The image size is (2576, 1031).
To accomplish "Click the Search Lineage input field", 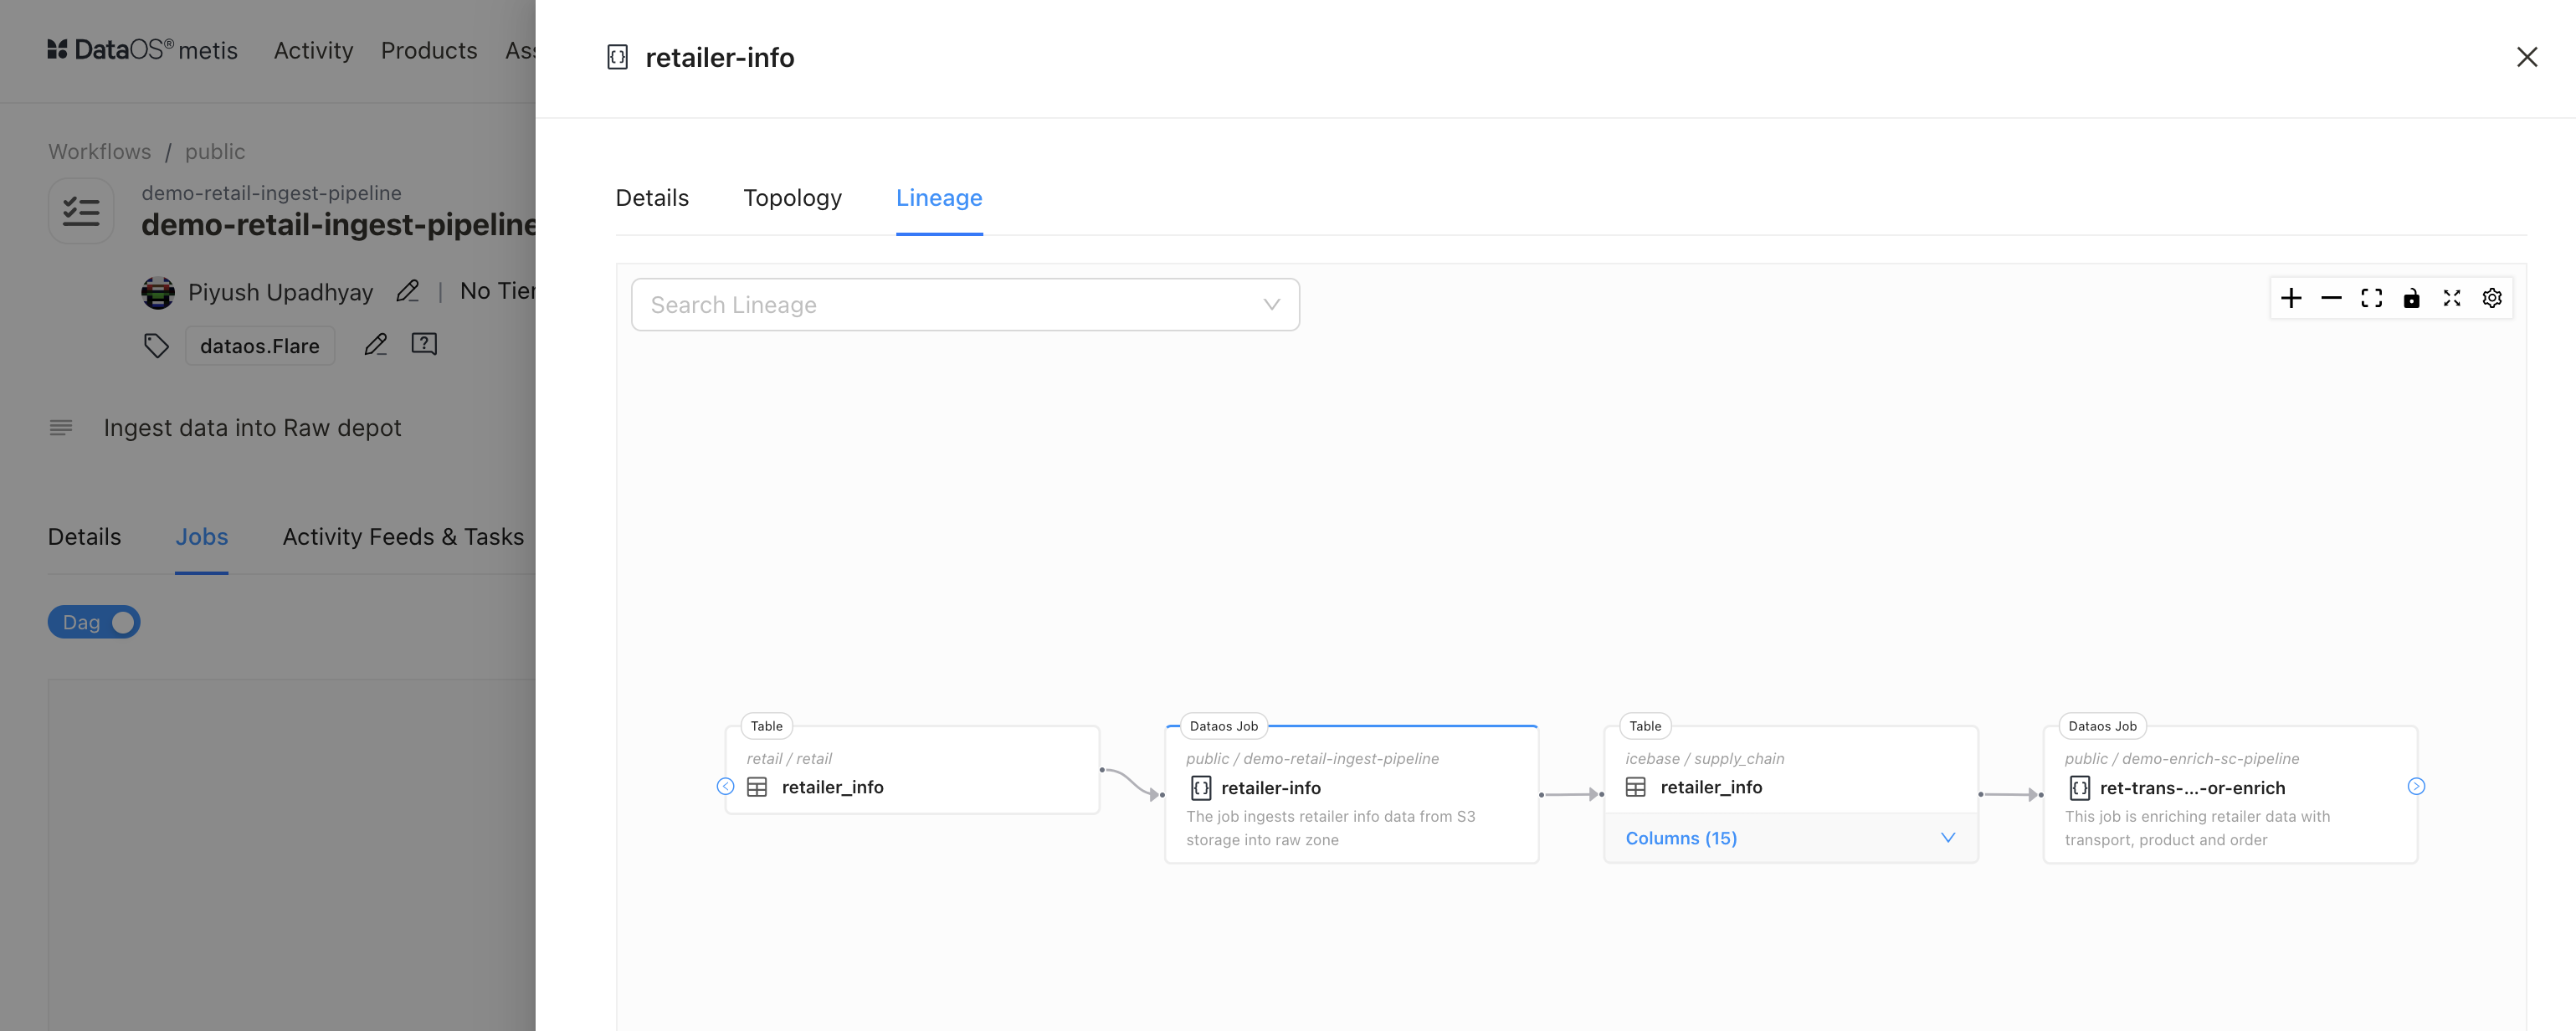I will [x=966, y=302].
